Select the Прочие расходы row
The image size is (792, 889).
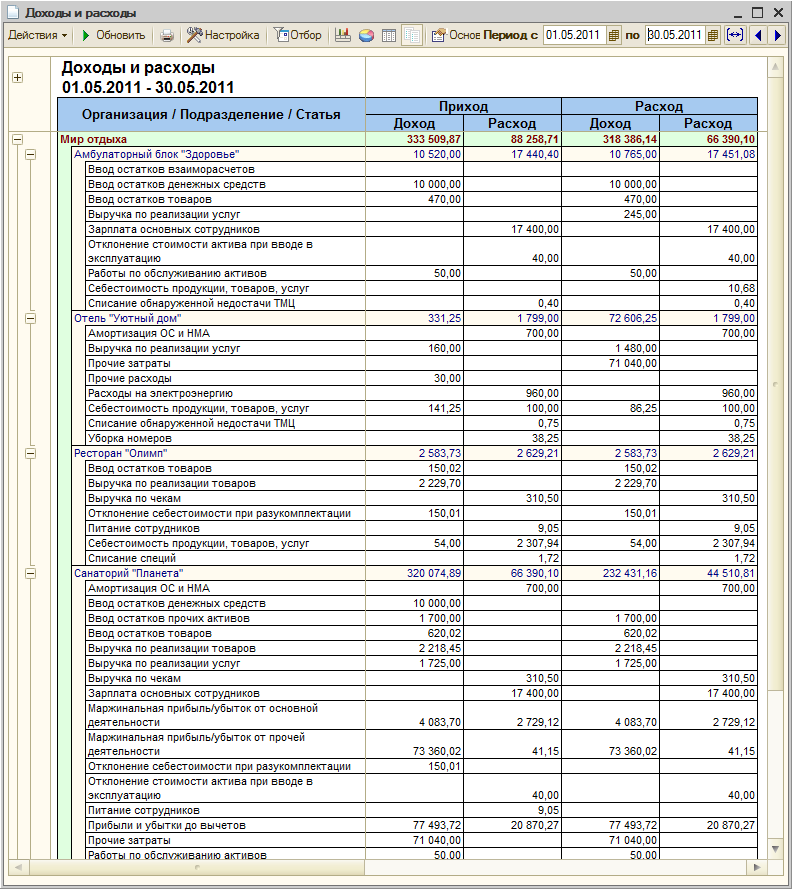(x=421, y=379)
